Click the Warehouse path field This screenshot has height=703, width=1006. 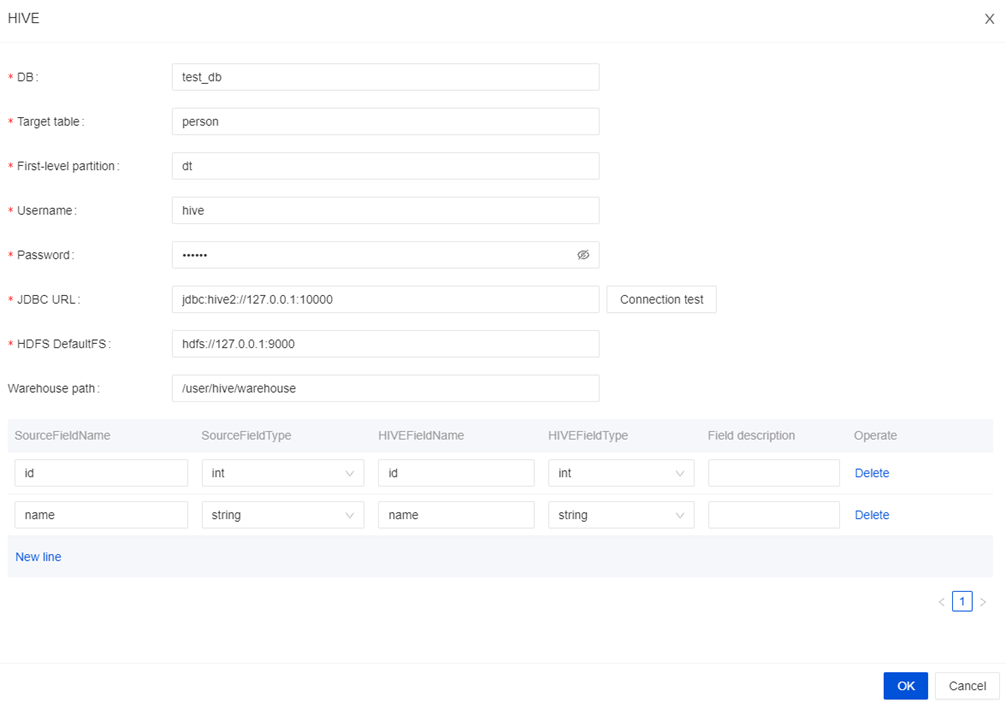click(385, 388)
